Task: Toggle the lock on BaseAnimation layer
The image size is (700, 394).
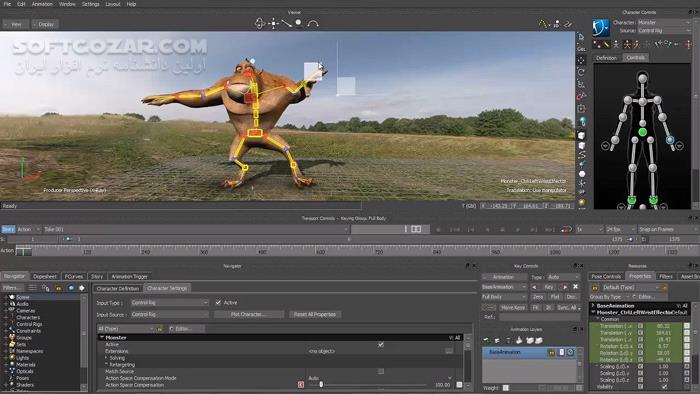Action: tap(552, 352)
